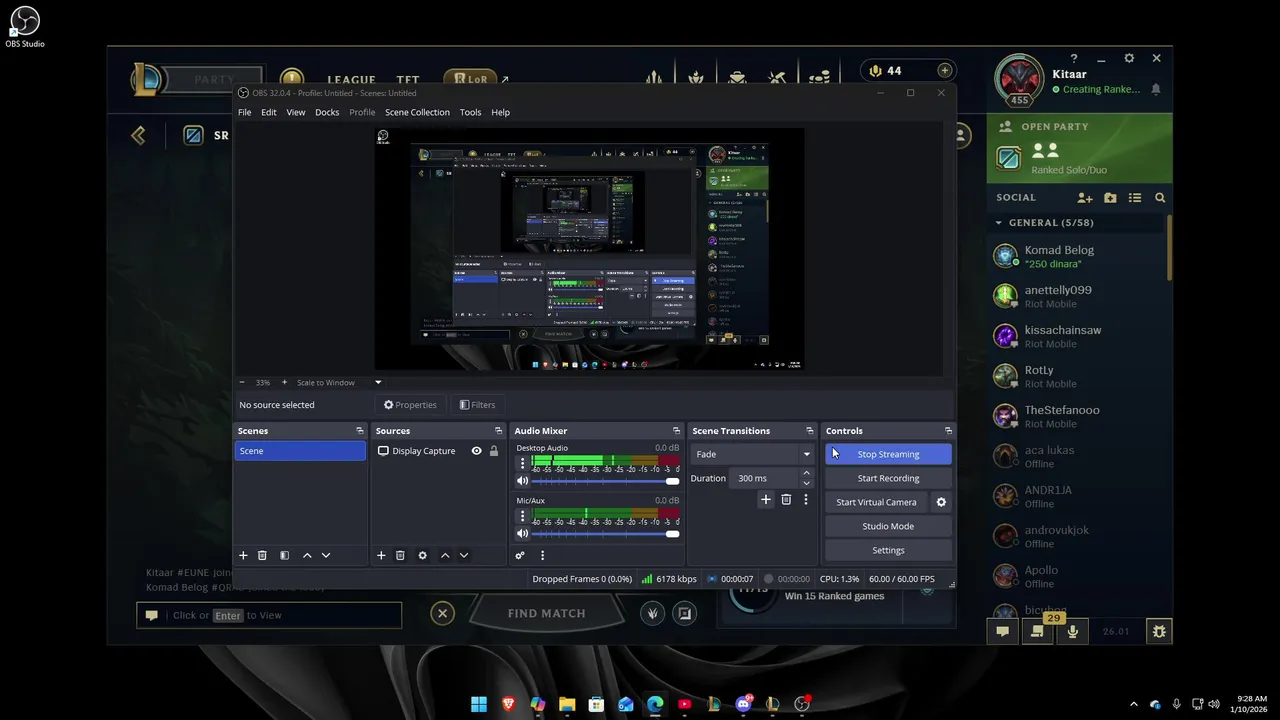Screen dimensions: 1280x720
Task: Open View menu in OBS
Action: 296,112
